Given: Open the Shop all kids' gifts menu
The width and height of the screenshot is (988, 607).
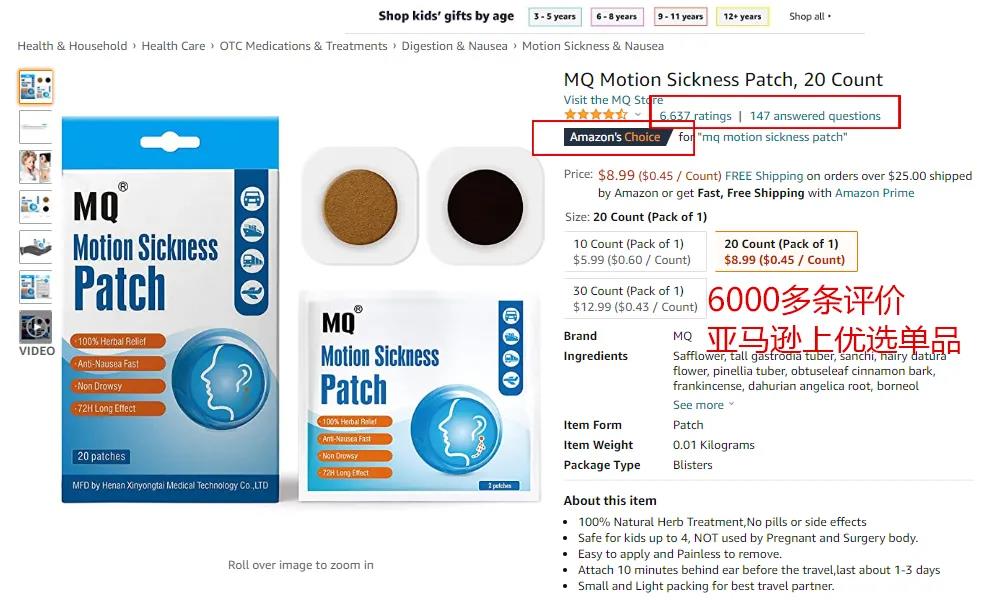Looking at the screenshot, I should pyautogui.click(x=810, y=16).
